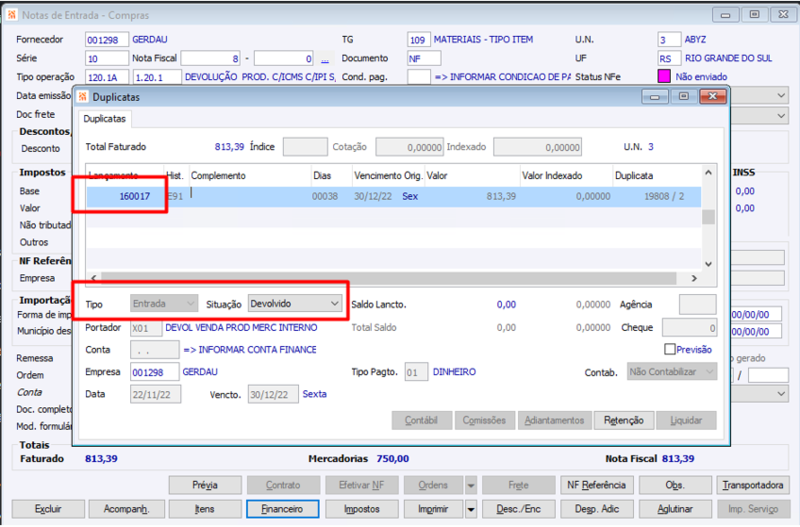Click the Empresa field in Duplicatas

coord(155,372)
